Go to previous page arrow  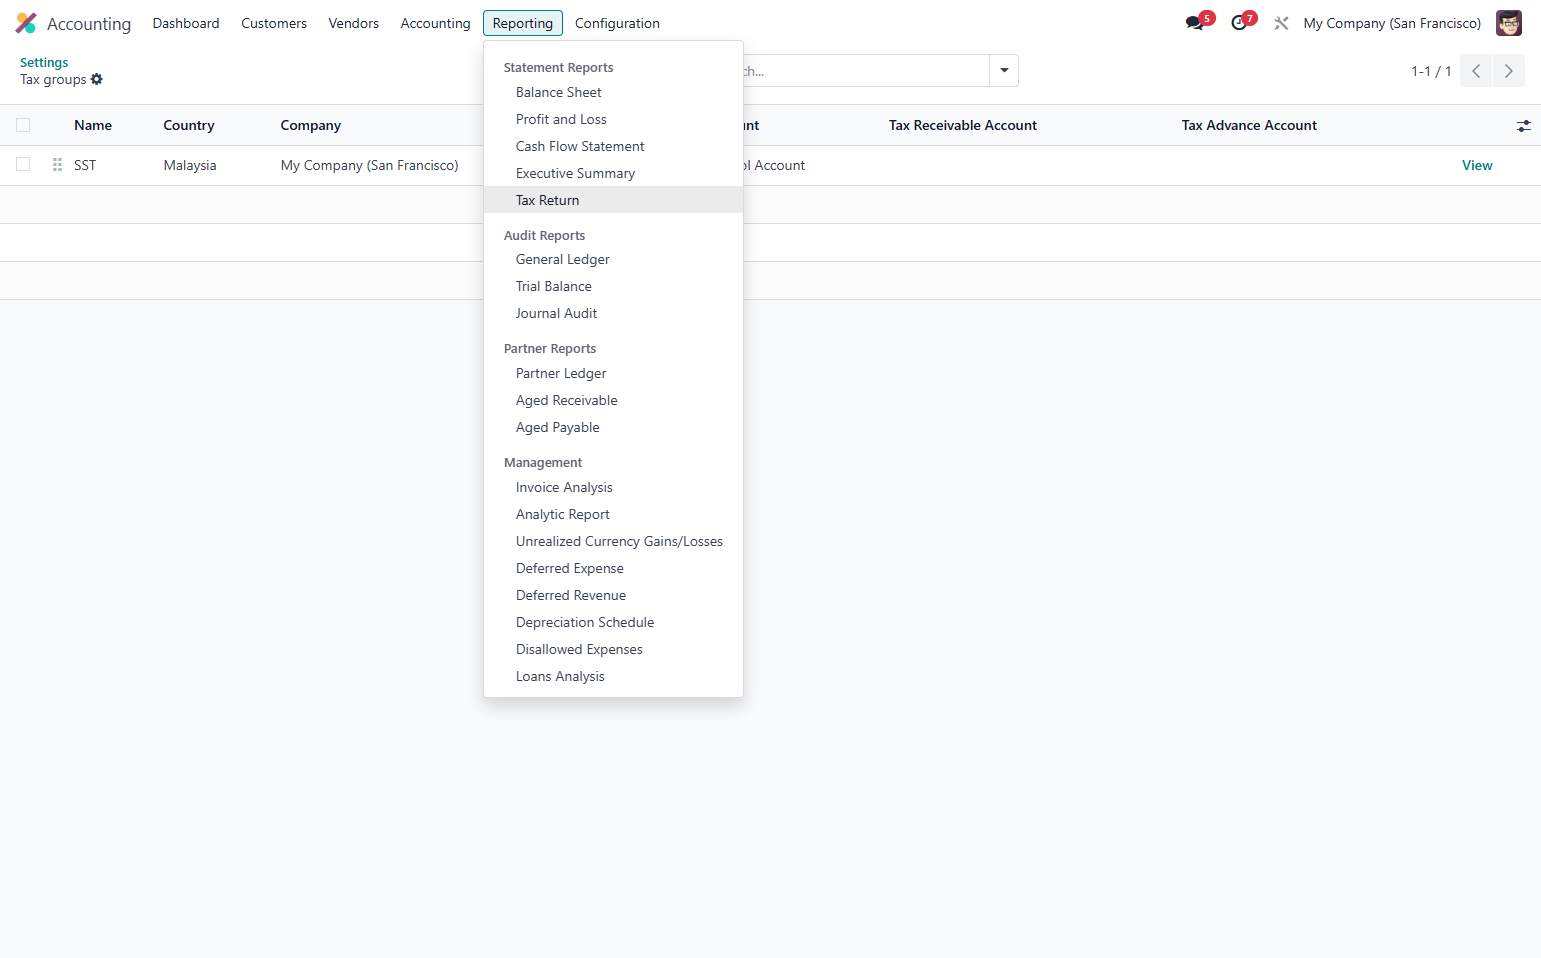[x=1476, y=71]
